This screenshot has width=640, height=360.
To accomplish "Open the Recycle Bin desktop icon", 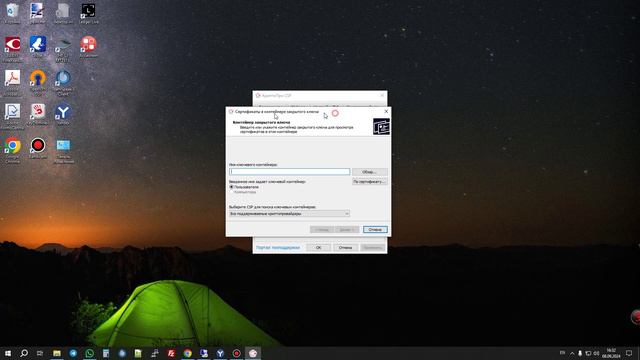I will (x=13, y=11).
